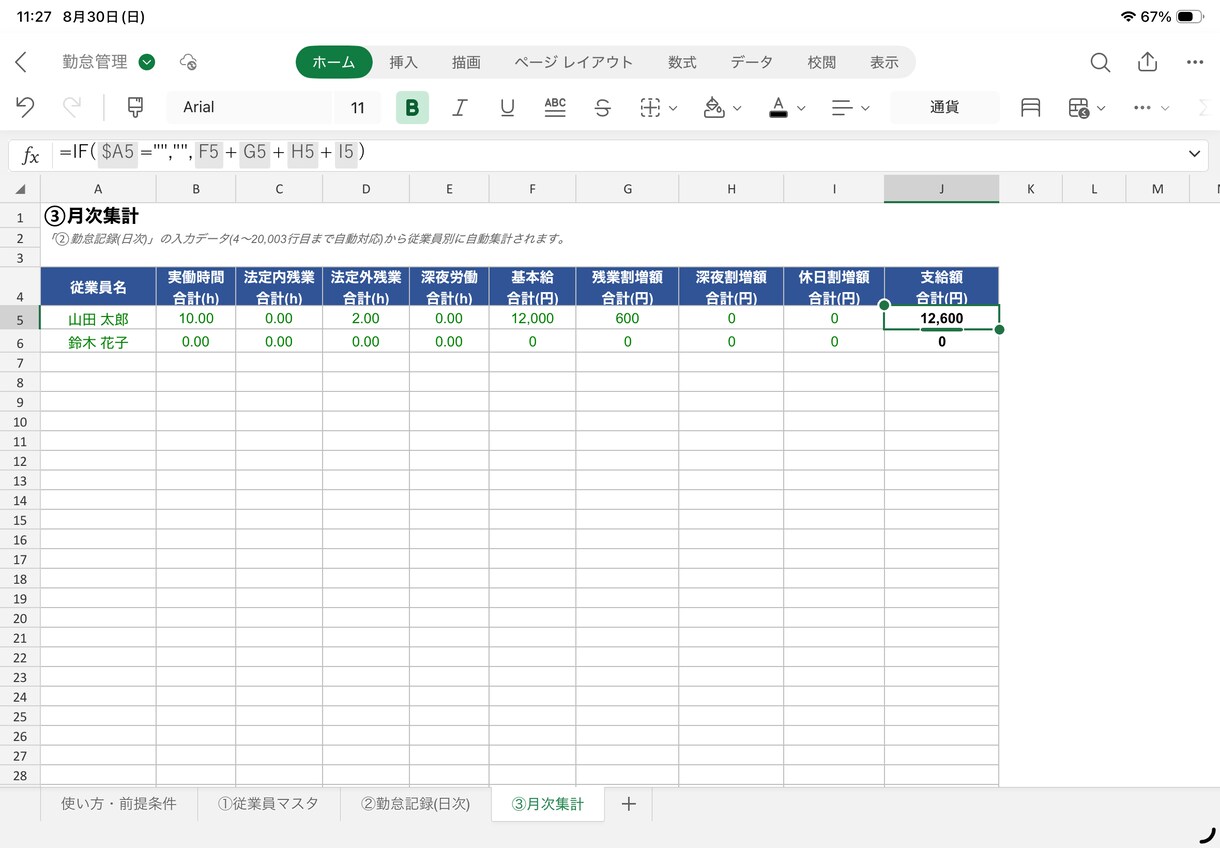Toggle Bold formatting

412,107
